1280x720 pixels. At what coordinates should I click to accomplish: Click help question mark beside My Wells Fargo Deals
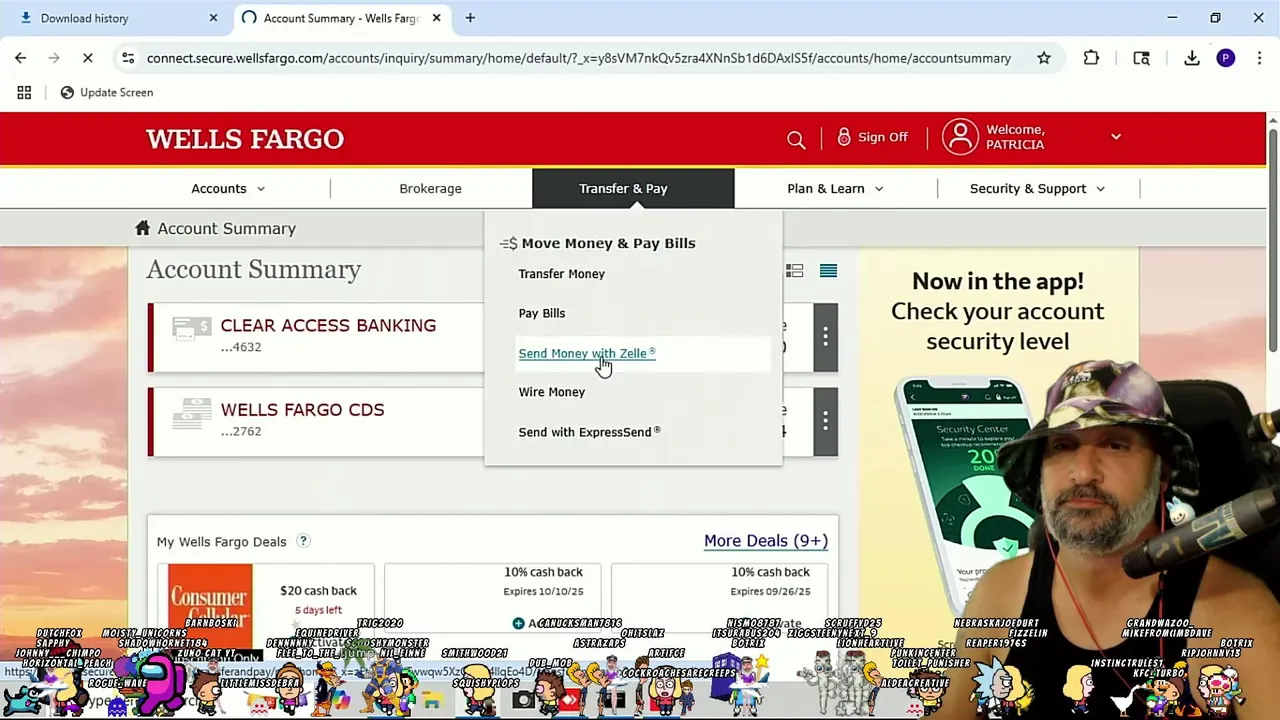point(303,541)
